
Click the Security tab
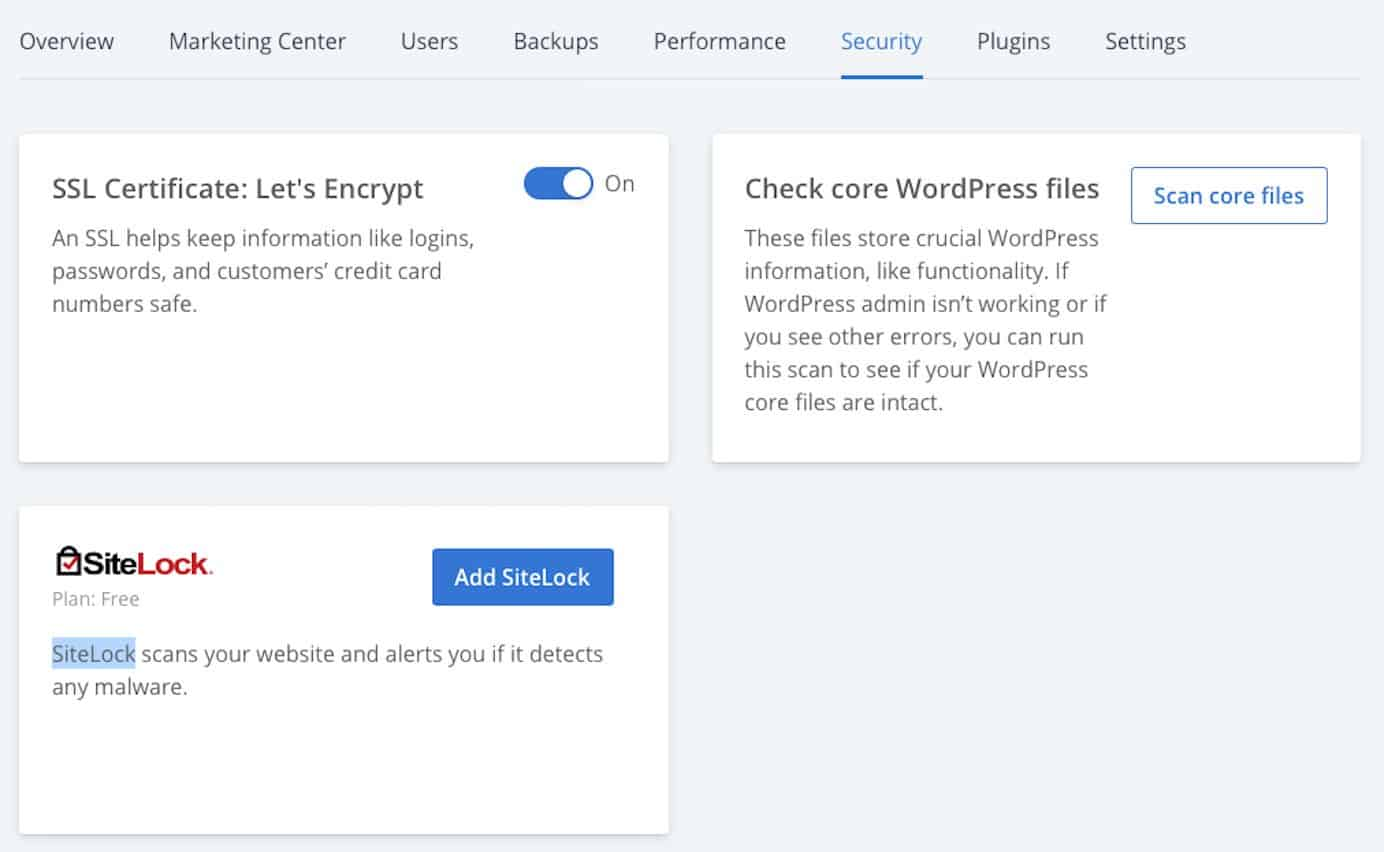[881, 41]
